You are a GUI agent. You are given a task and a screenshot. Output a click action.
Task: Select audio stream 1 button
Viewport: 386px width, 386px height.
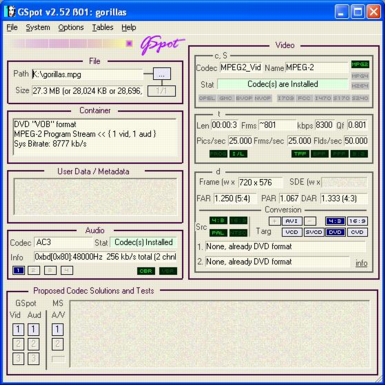(x=18, y=270)
